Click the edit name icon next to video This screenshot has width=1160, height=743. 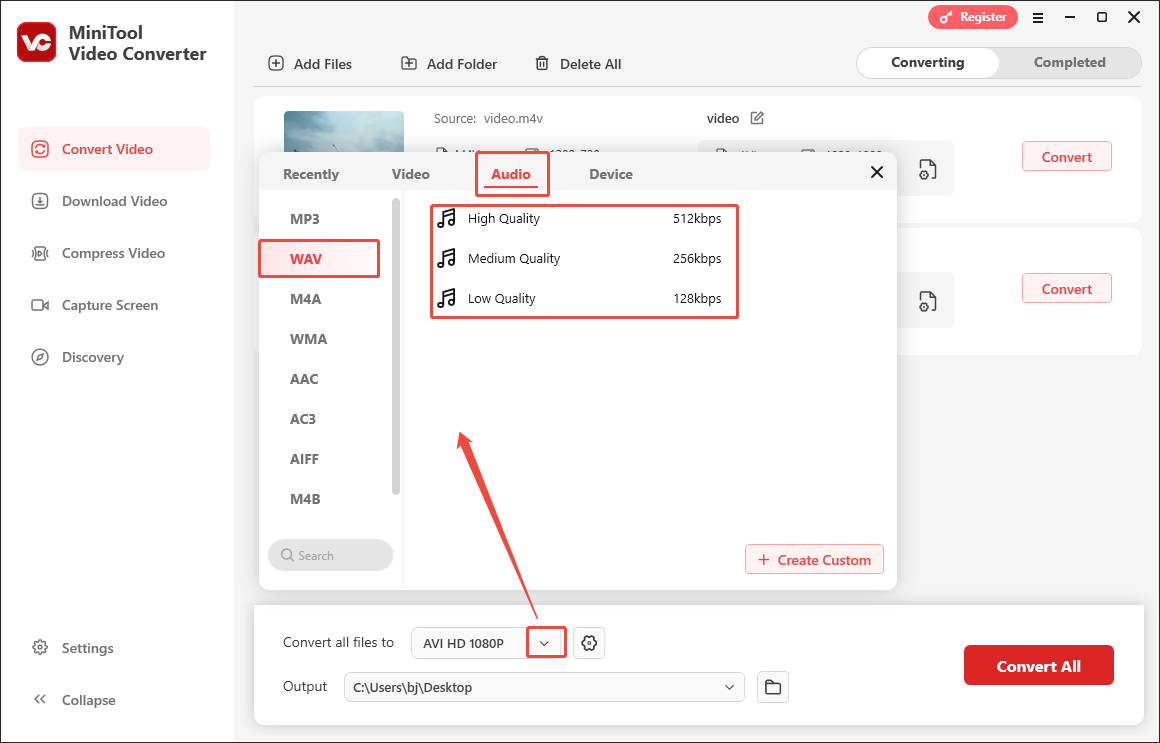pos(757,118)
